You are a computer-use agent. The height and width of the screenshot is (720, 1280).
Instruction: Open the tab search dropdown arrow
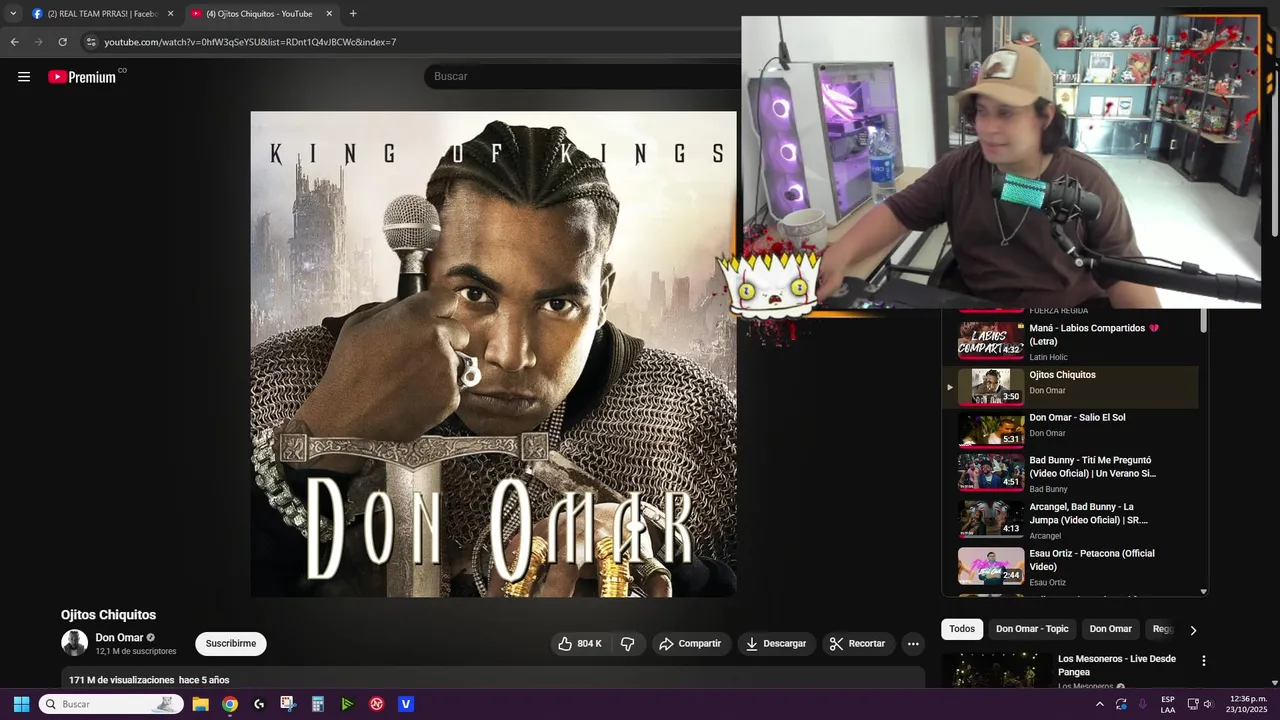(x=13, y=14)
